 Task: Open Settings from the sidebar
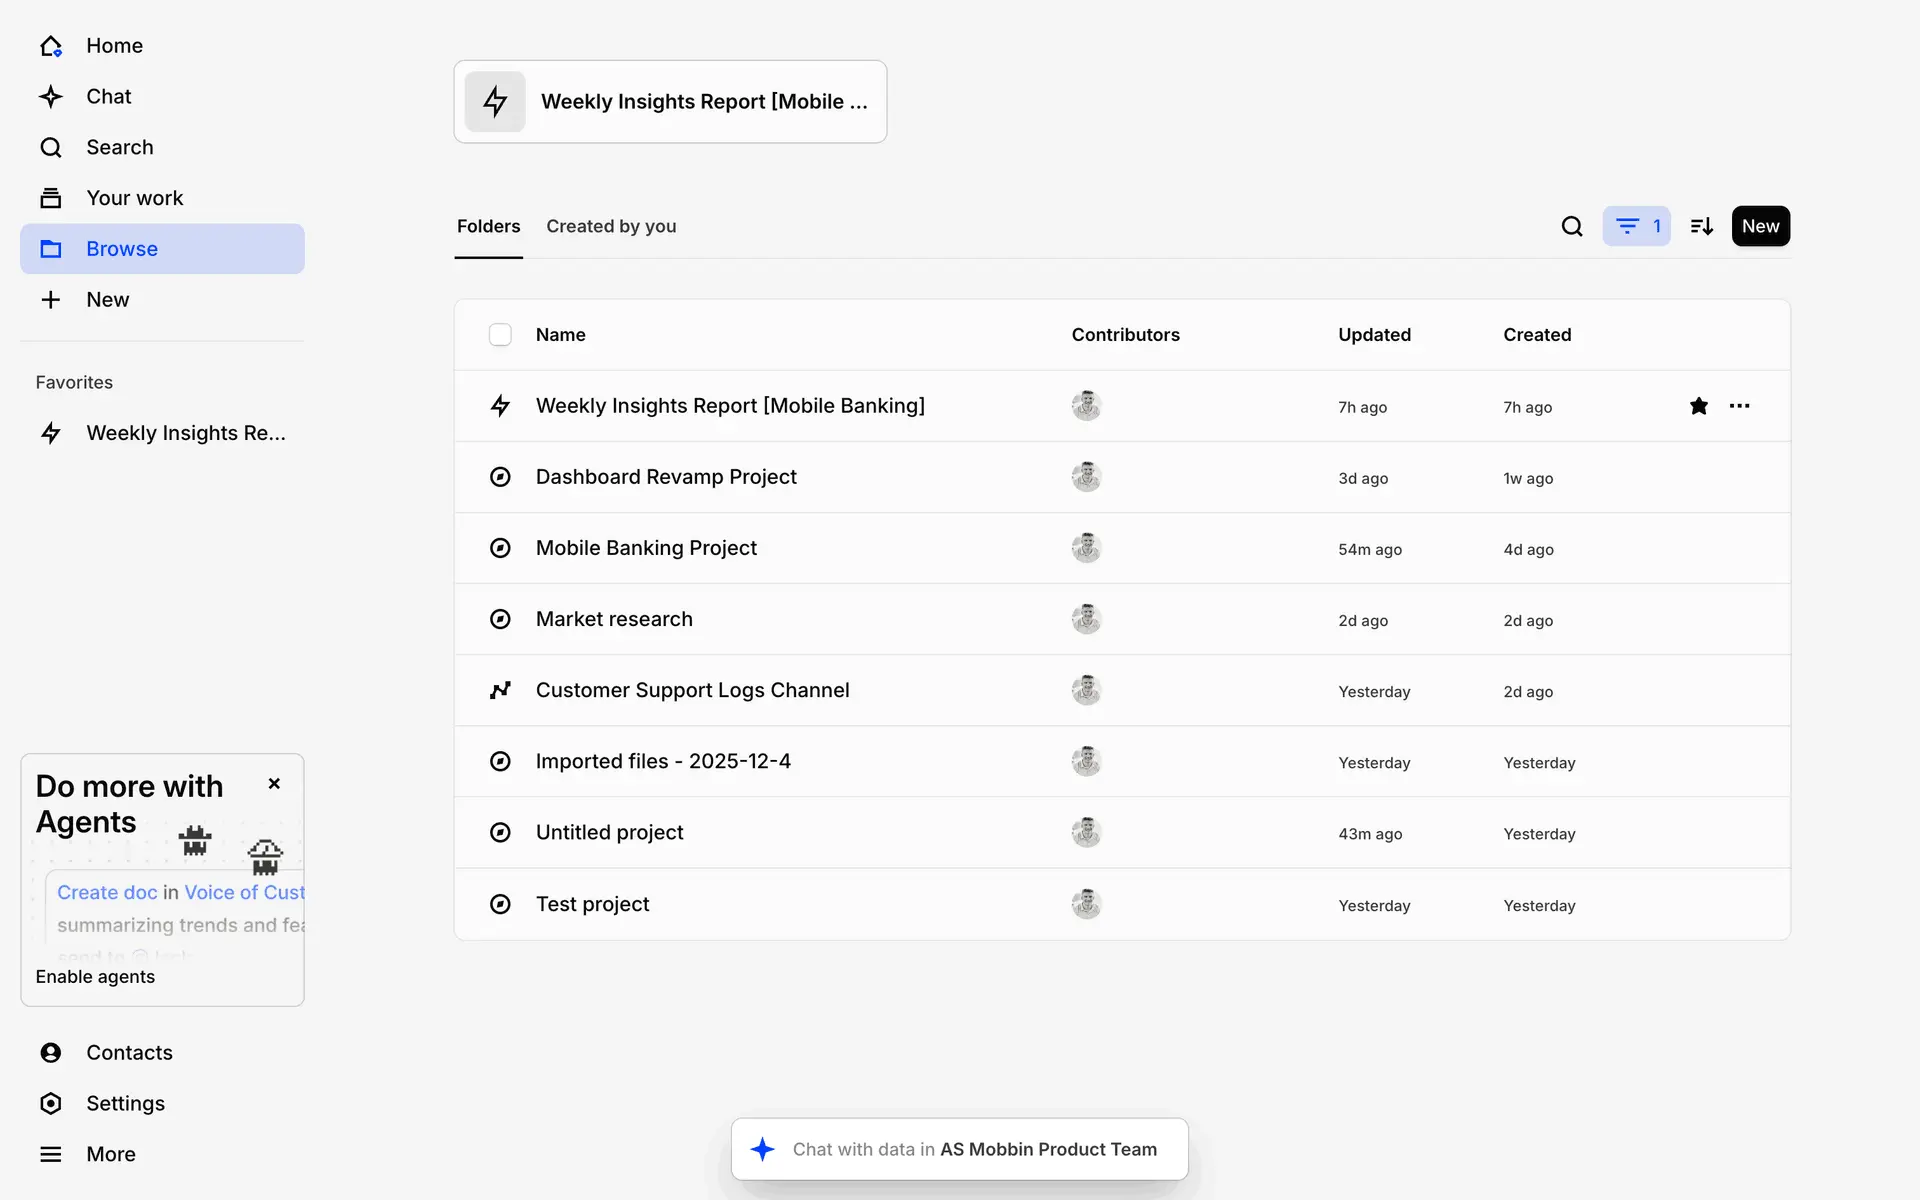coord(125,1103)
